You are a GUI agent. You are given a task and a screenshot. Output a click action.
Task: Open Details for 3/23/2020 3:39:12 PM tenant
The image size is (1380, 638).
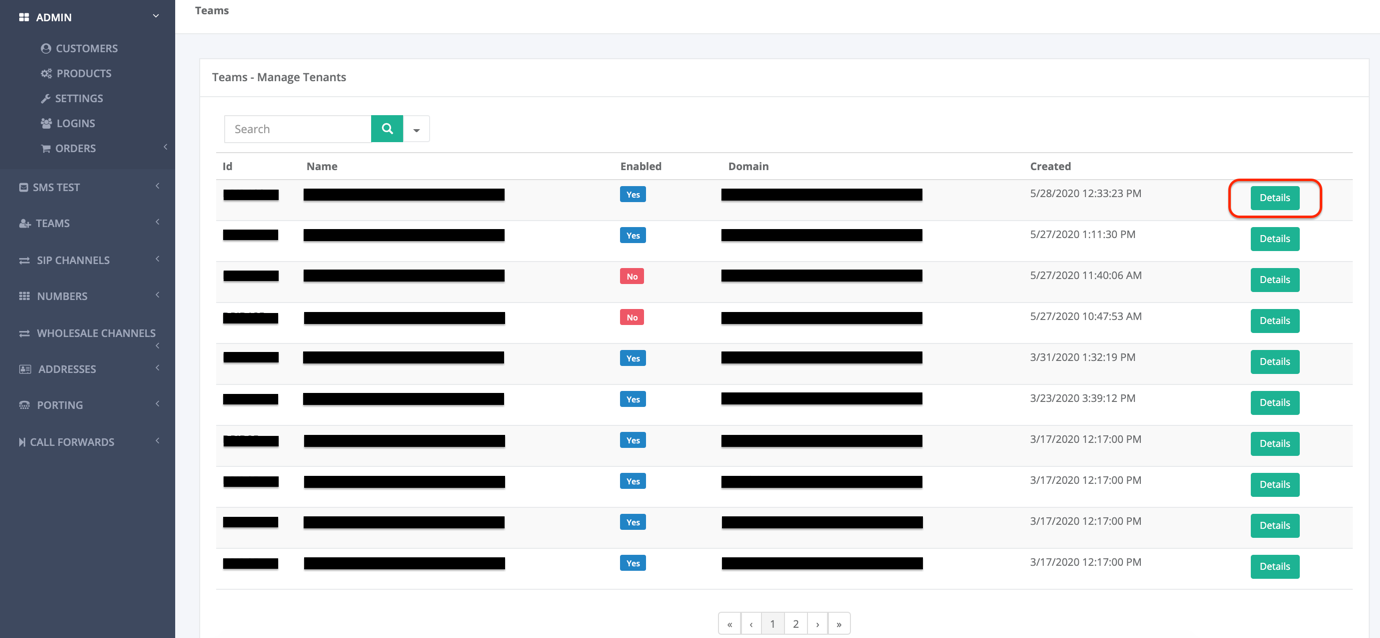(x=1275, y=403)
